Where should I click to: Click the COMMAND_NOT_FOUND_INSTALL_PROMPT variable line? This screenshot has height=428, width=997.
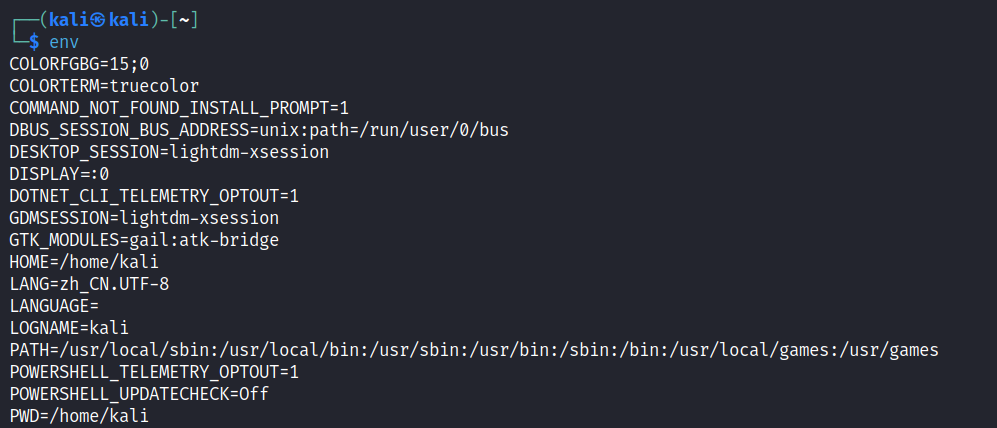[x=179, y=108]
